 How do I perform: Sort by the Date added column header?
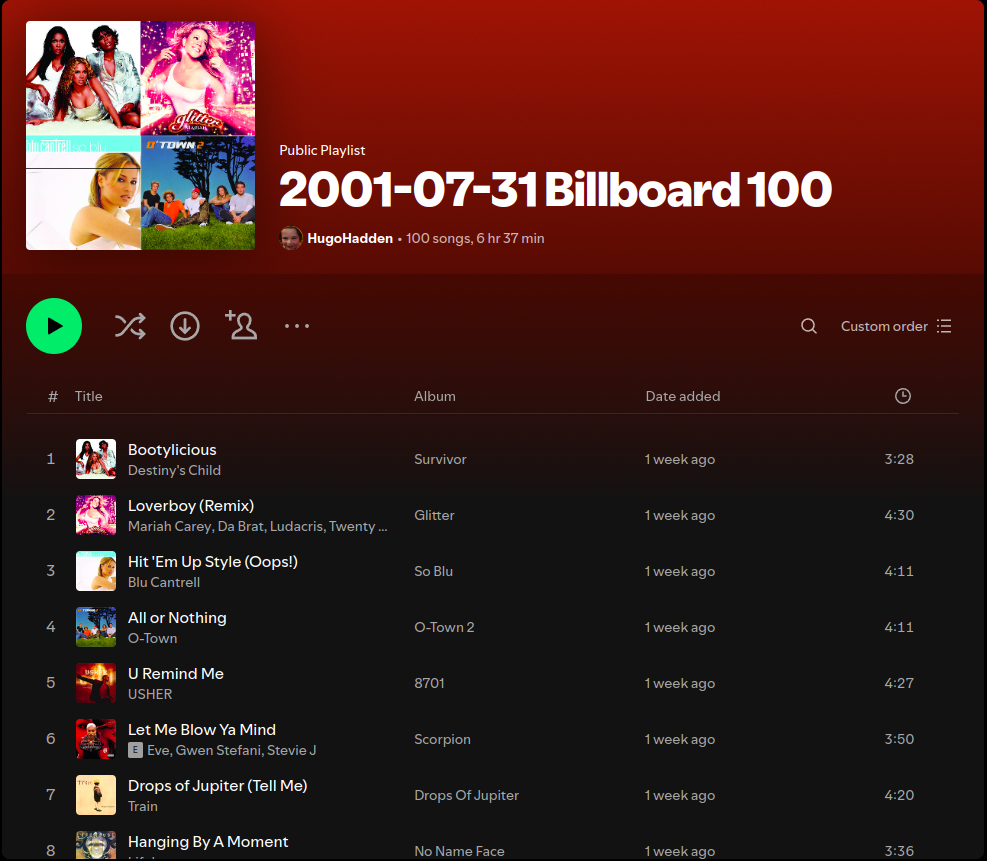point(683,396)
